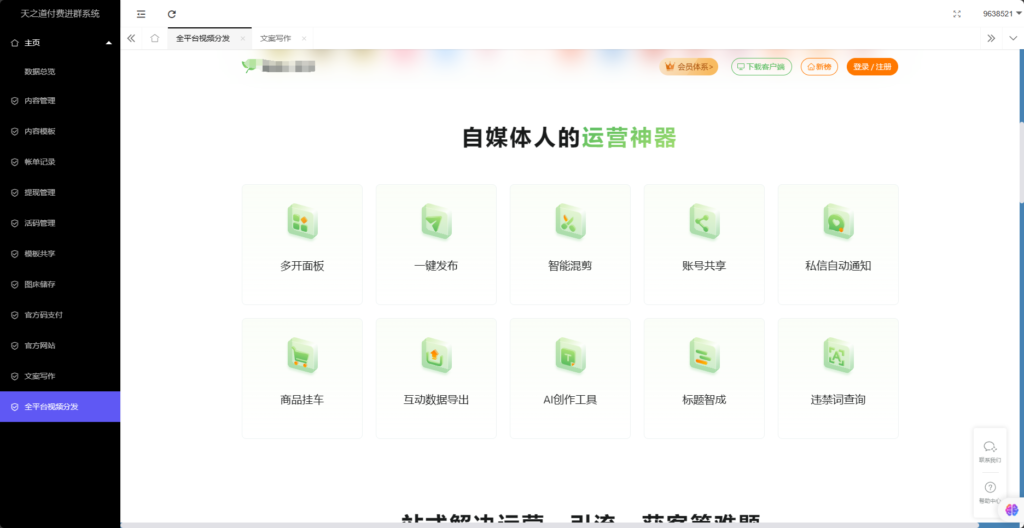Collapse the 主页 menu arrow
Viewport: 1024px width, 528px height.
pos(109,42)
